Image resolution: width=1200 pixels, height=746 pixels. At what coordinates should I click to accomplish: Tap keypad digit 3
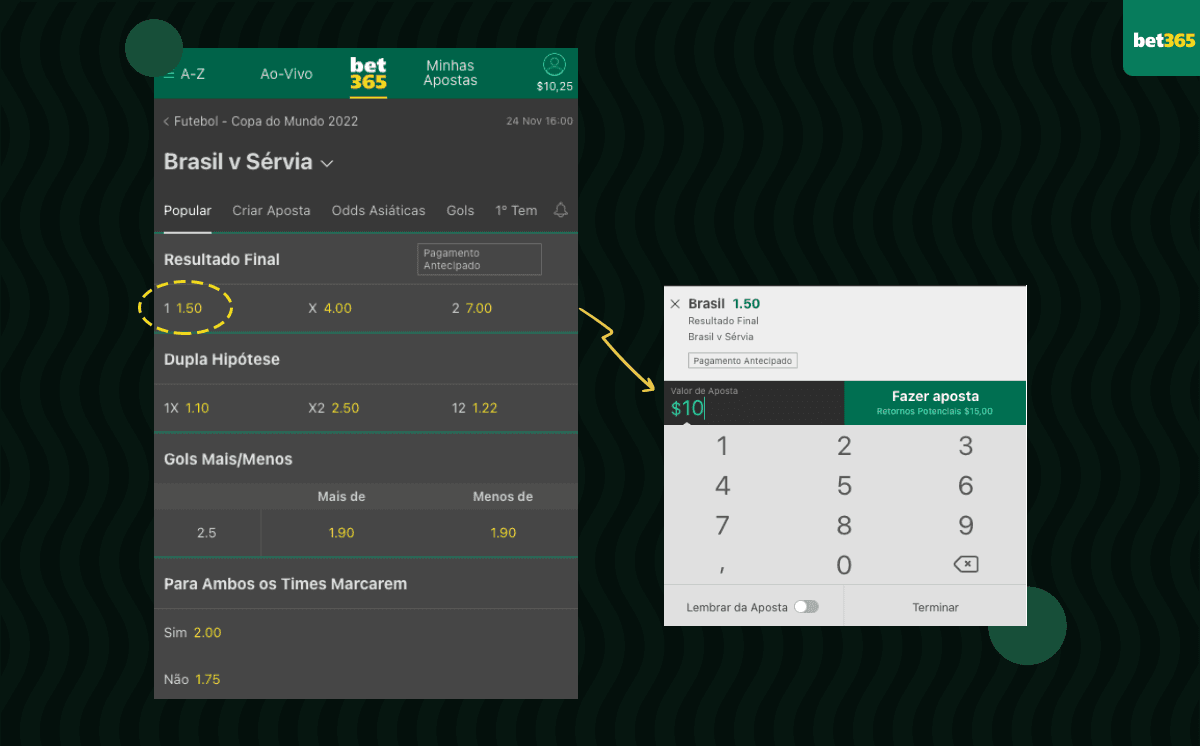pyautogui.click(x=965, y=446)
